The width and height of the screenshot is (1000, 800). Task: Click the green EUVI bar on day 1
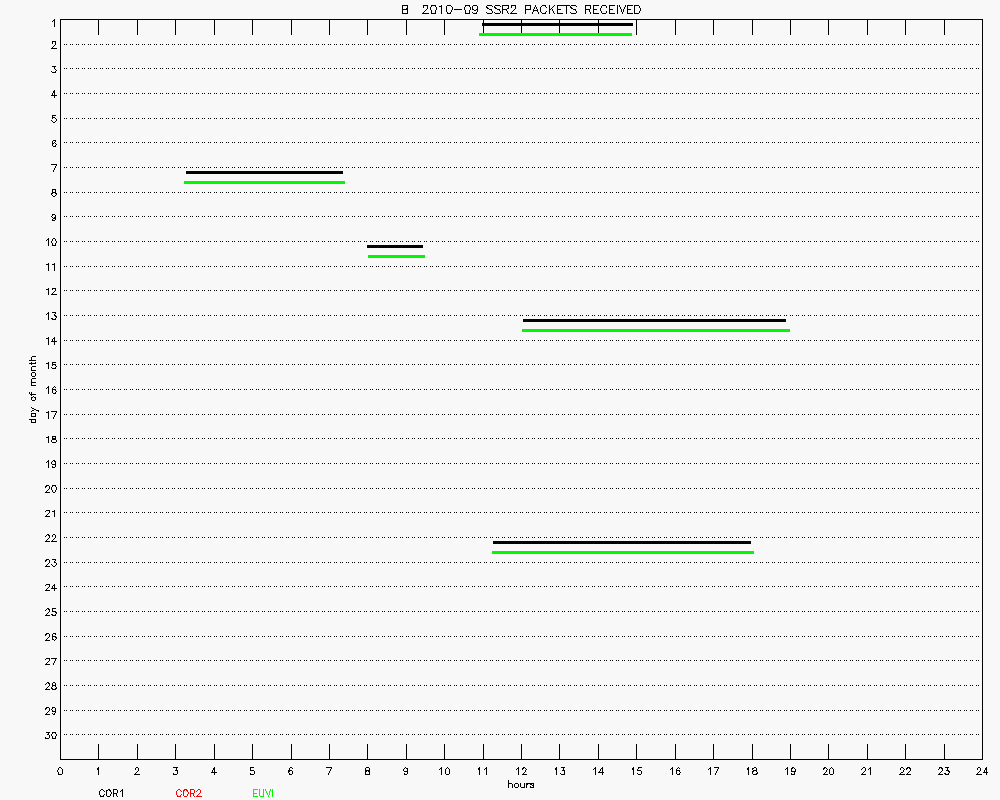pos(555,34)
